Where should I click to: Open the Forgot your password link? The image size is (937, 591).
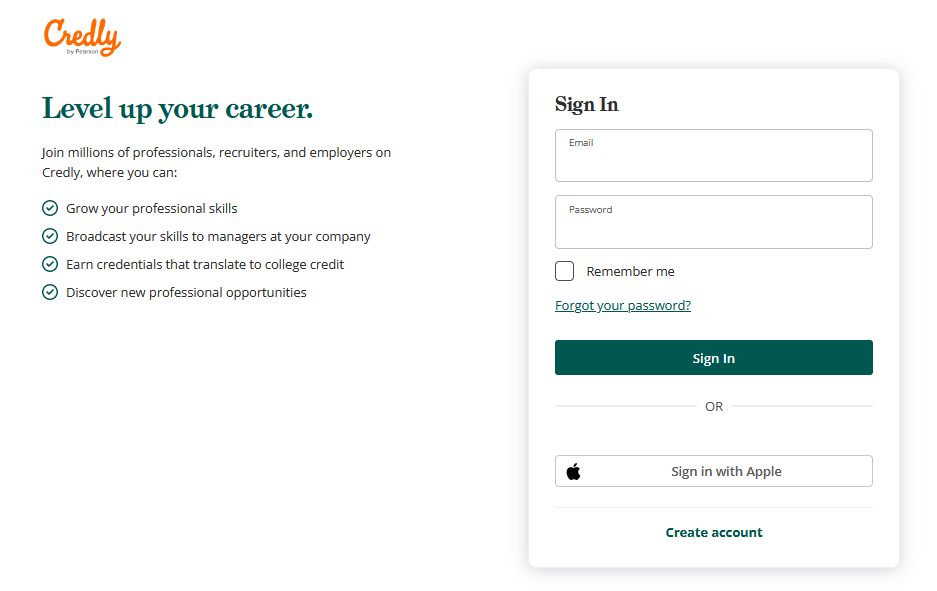(x=623, y=305)
